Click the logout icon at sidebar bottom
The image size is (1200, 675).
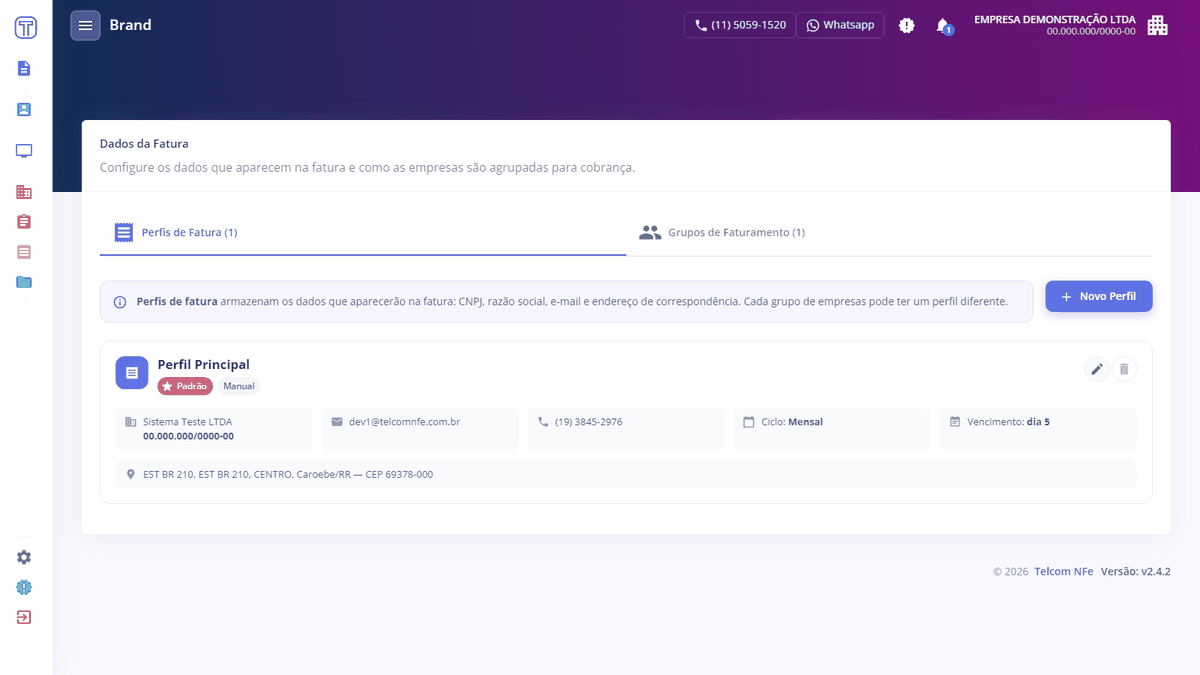coord(24,617)
